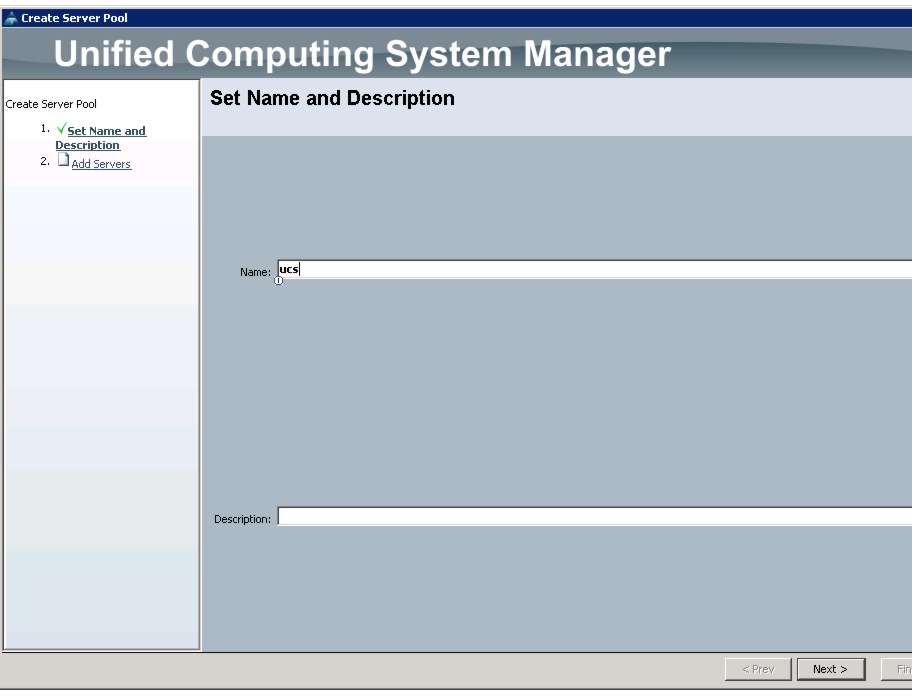Click the Set Name and Description page heading
Image resolution: width=912 pixels, height=697 pixels.
332,98
